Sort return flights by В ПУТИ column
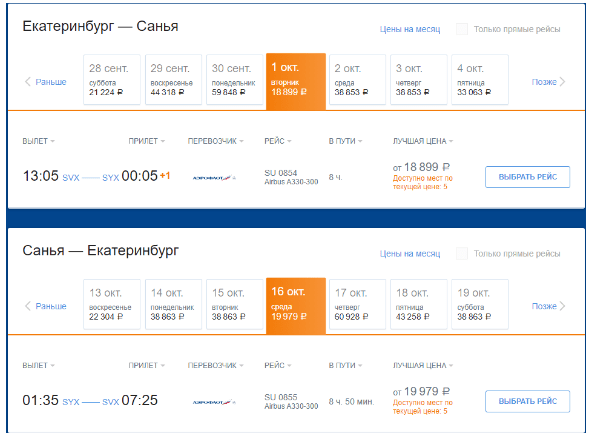The image size is (597, 443). (345, 365)
